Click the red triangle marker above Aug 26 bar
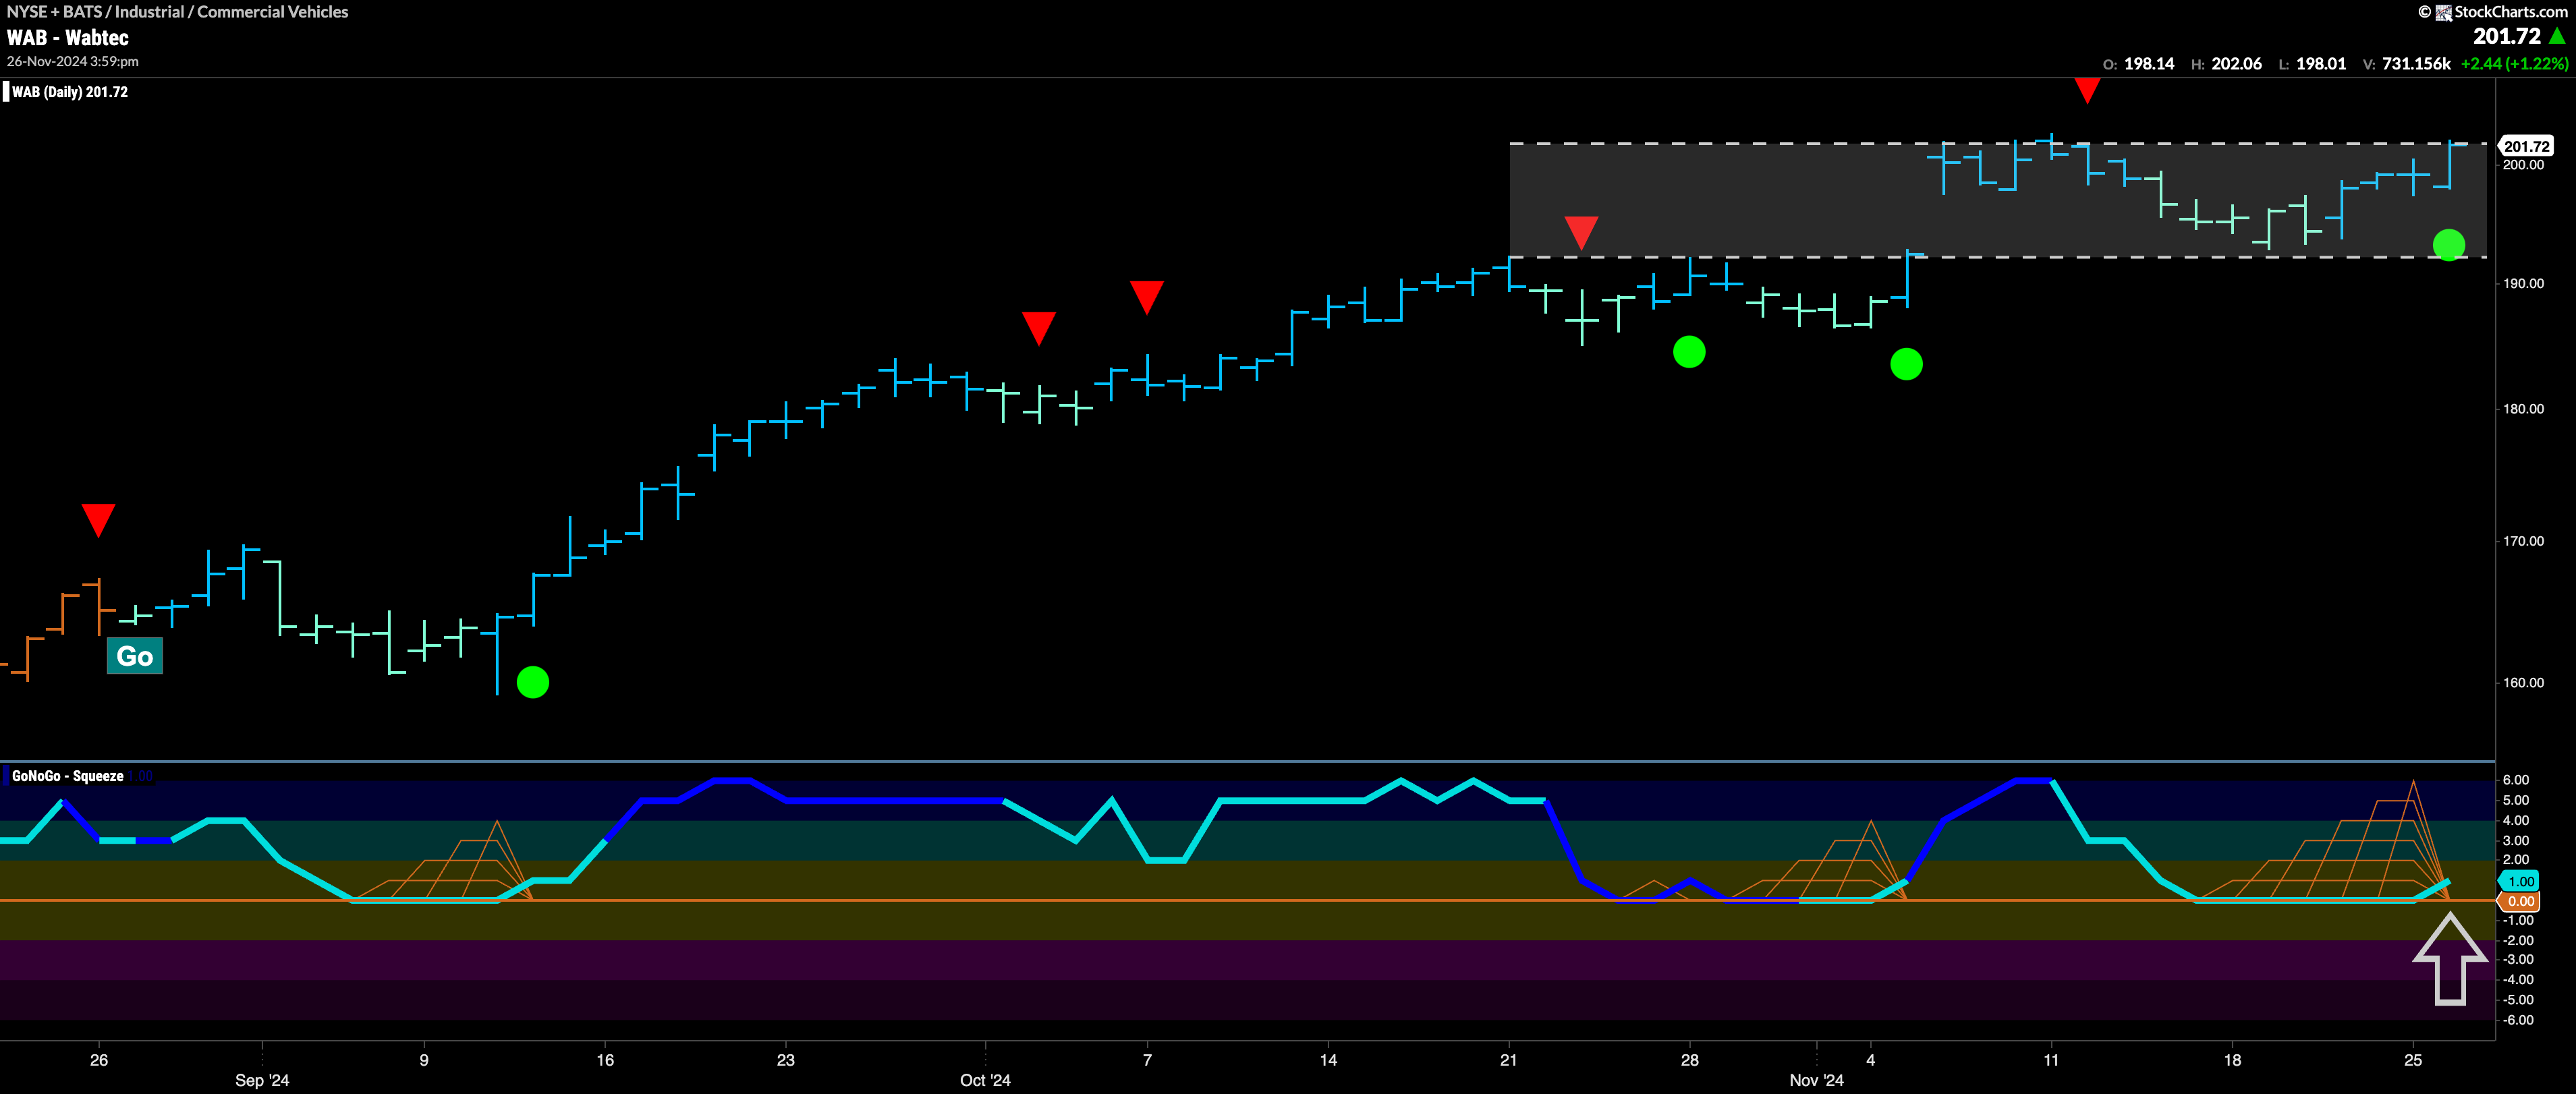Viewport: 2576px width, 1094px height. [x=98, y=520]
